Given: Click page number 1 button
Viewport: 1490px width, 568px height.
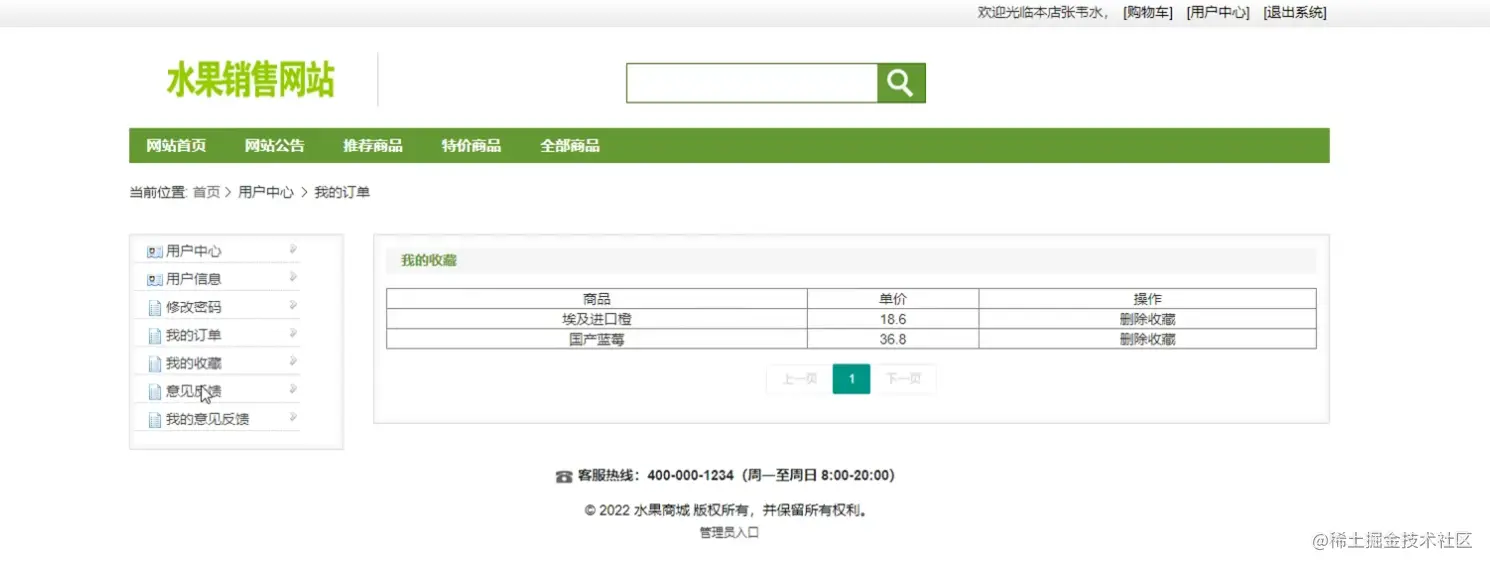Looking at the screenshot, I should pyautogui.click(x=852, y=380).
